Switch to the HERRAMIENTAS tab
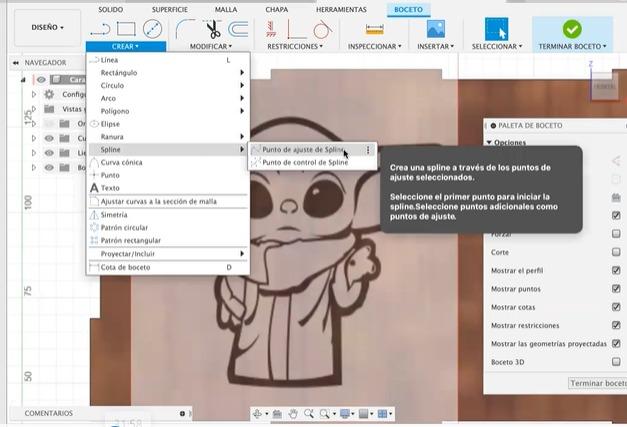627x427 pixels. [x=341, y=9]
